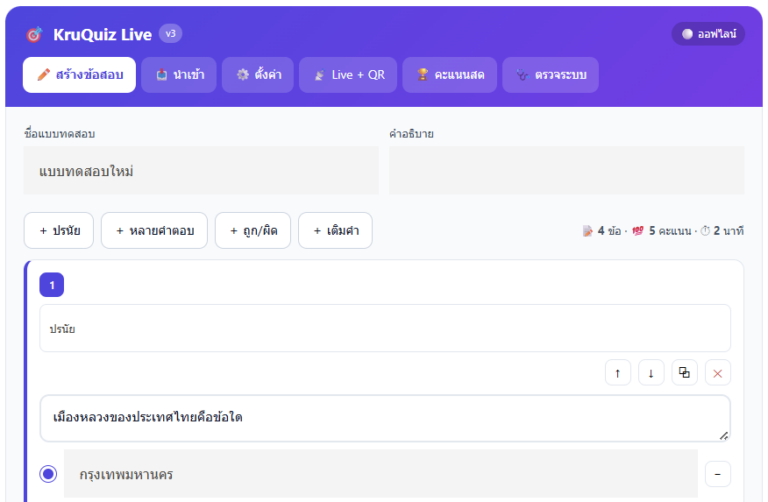This screenshot has height=502, width=768.
Task: Open the ปรนัย question type selector
Action: 385,328
